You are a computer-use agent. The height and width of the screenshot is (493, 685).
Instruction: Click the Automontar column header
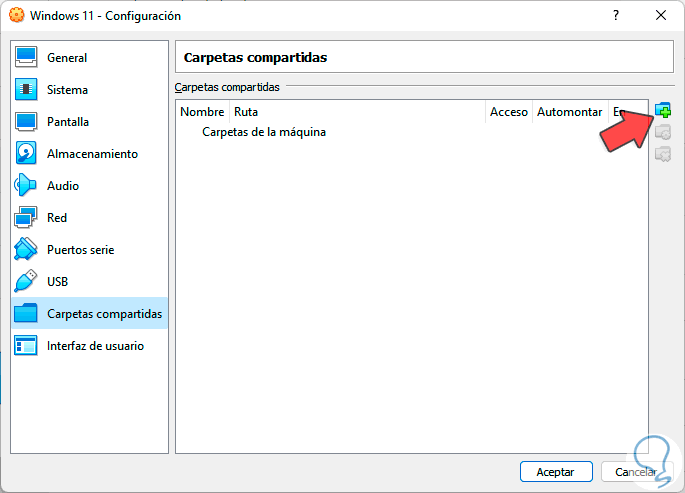pyautogui.click(x=568, y=112)
